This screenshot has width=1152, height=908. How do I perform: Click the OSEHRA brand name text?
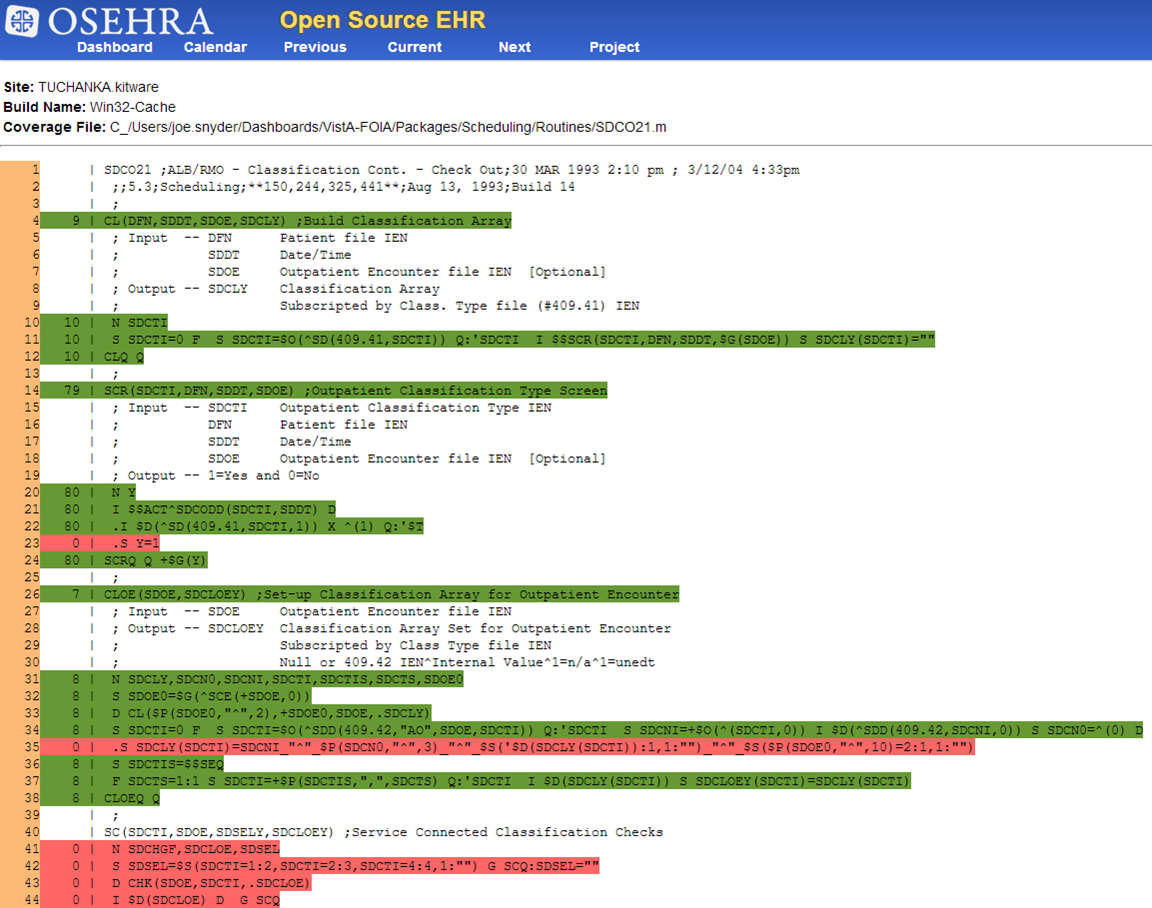130,22
